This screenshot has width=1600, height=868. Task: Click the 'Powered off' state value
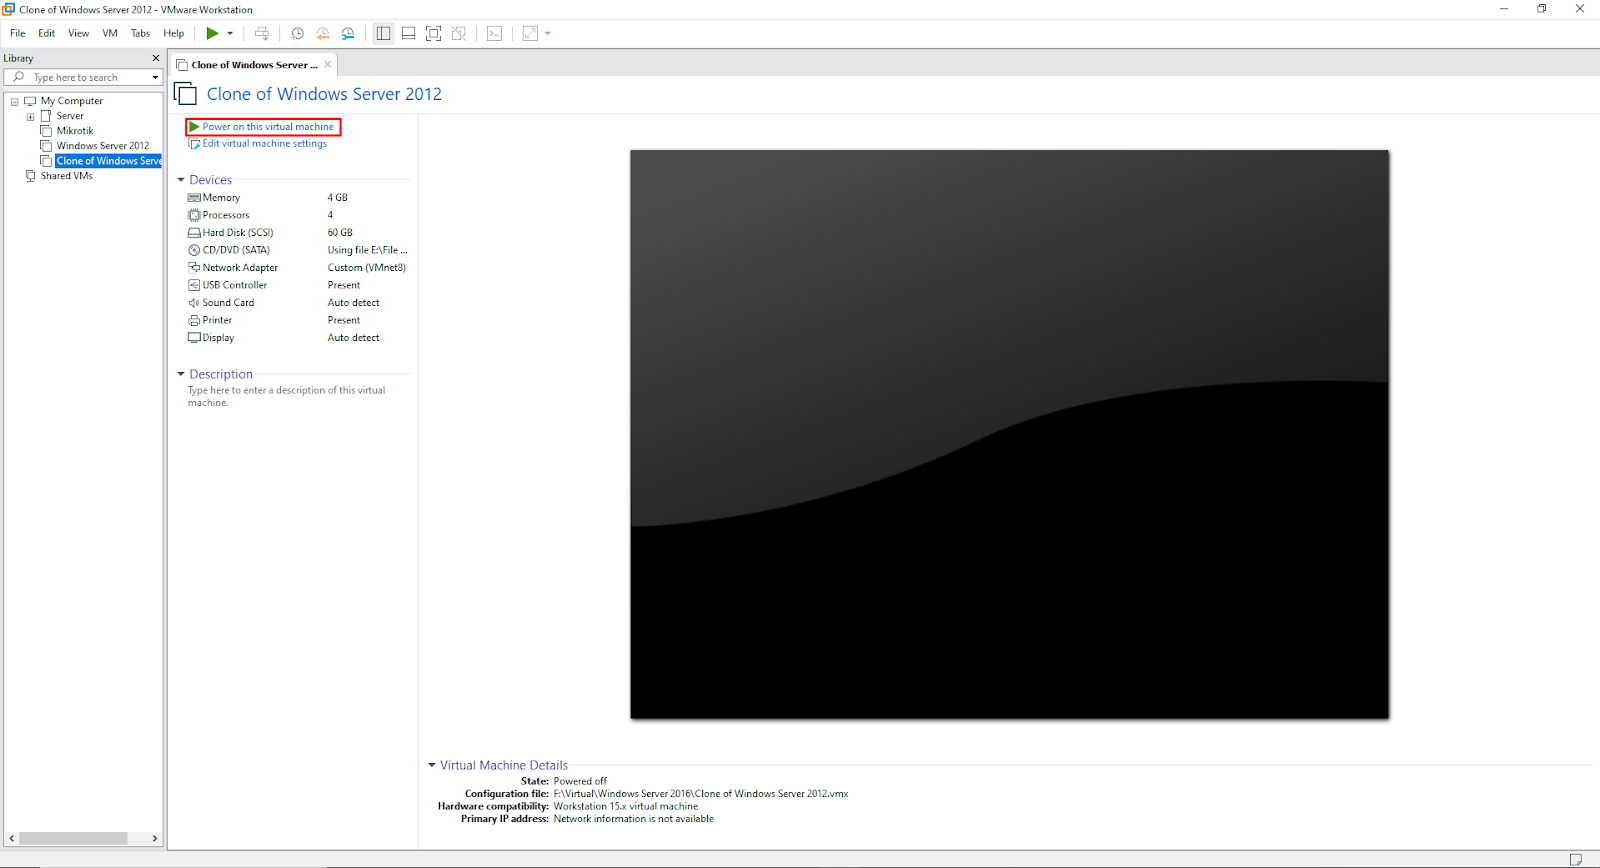pyautogui.click(x=580, y=781)
